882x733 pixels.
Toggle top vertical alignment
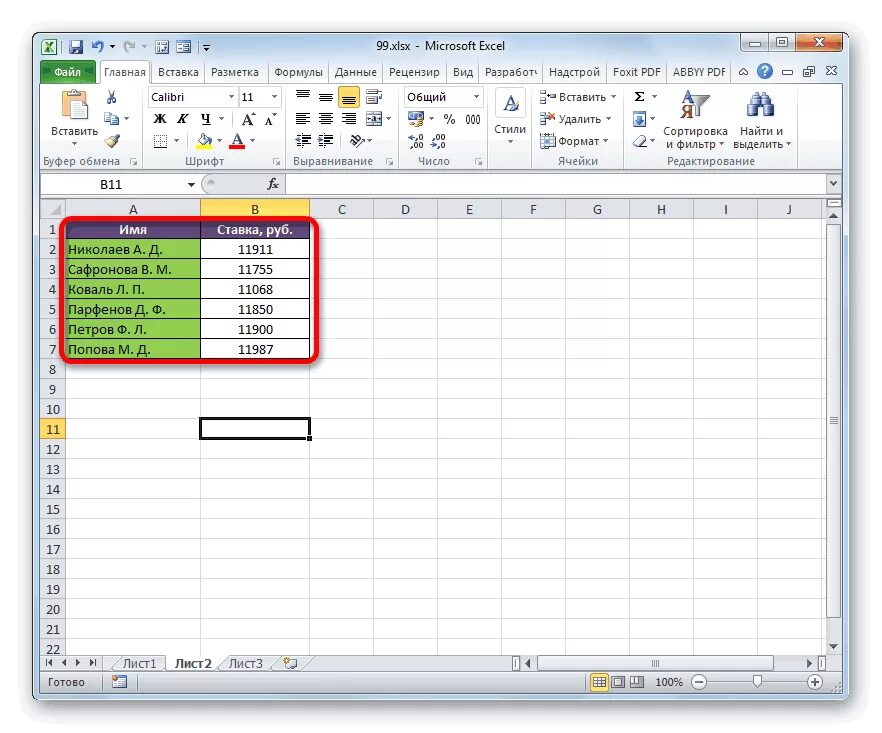tap(303, 97)
